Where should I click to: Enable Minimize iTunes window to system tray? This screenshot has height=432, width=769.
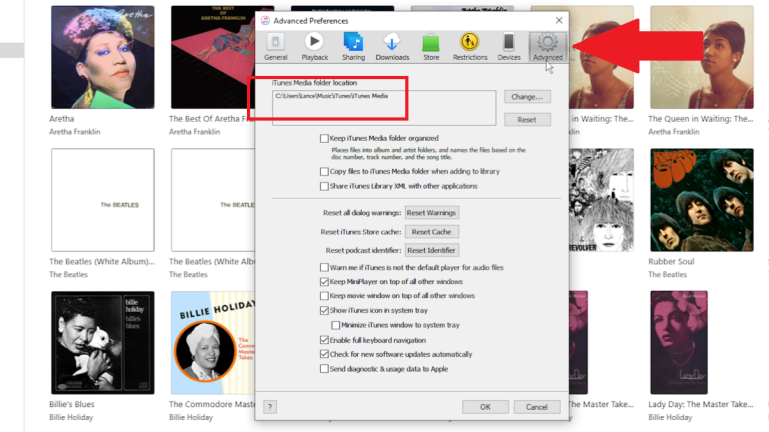pos(335,325)
